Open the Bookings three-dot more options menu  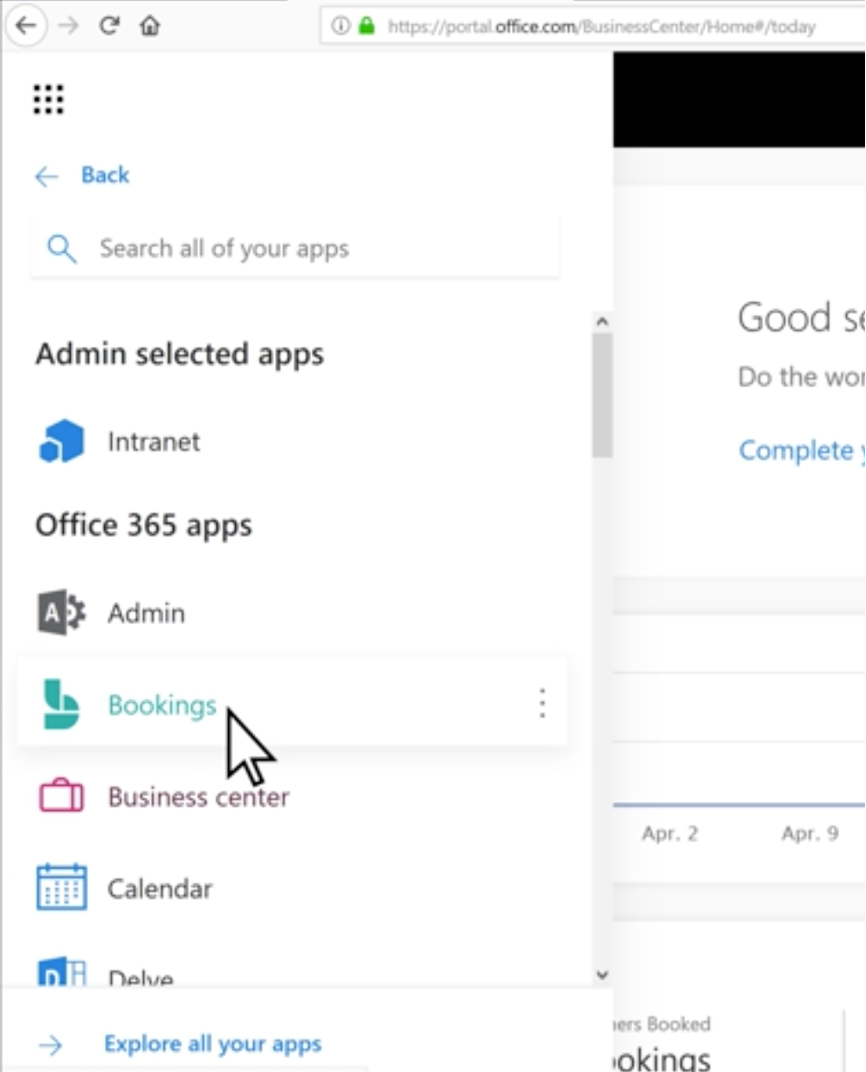tap(542, 704)
